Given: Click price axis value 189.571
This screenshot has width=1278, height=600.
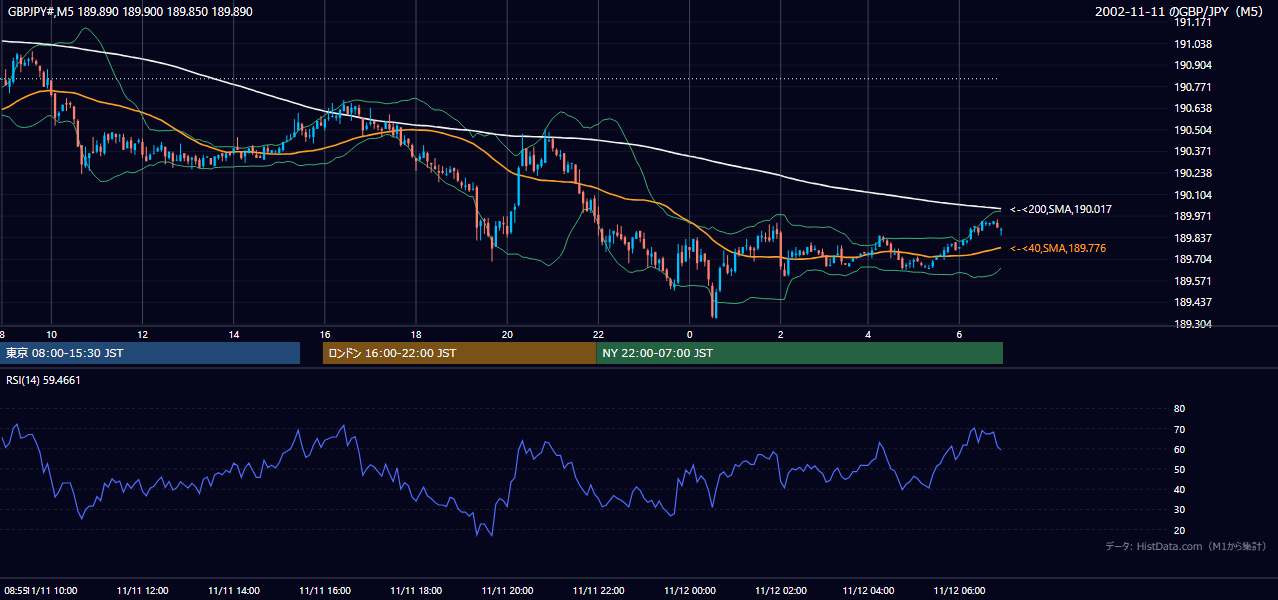Looking at the screenshot, I should click(x=1192, y=281).
